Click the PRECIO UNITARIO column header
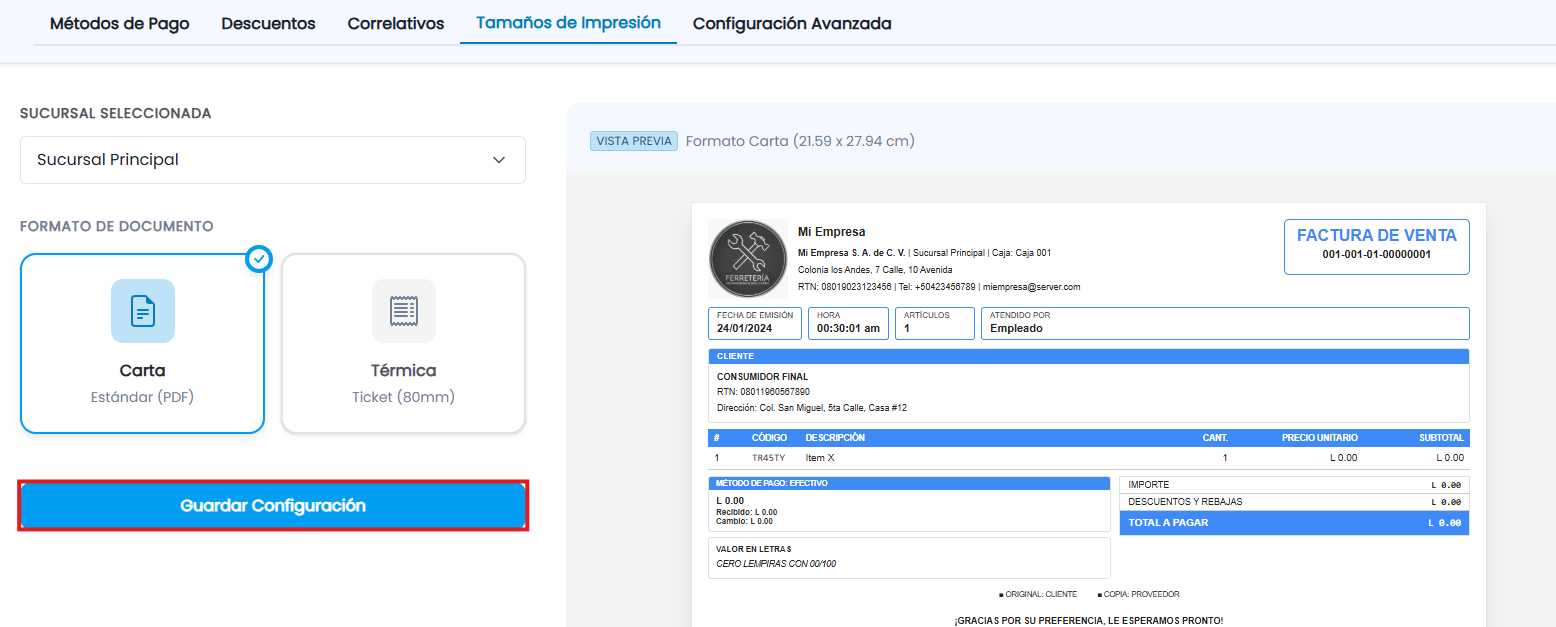1556x627 pixels. tap(1320, 438)
